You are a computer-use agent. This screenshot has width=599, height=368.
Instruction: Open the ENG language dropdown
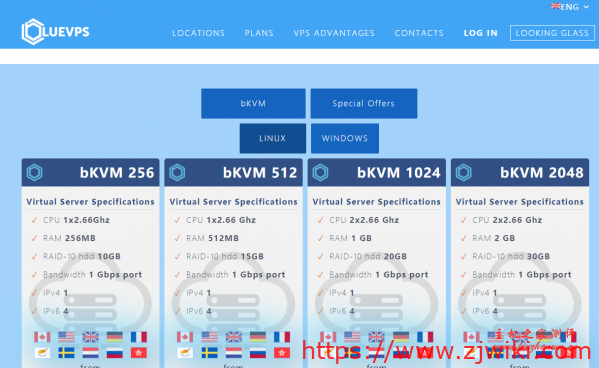[x=574, y=7]
